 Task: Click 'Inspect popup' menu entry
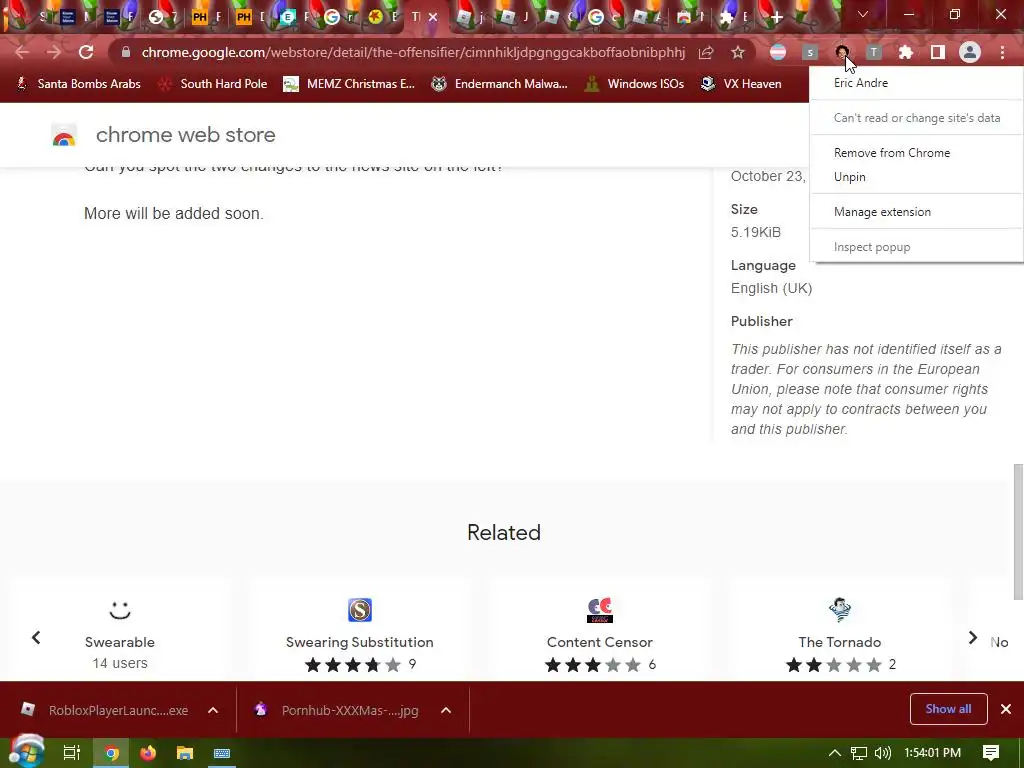click(x=916, y=247)
